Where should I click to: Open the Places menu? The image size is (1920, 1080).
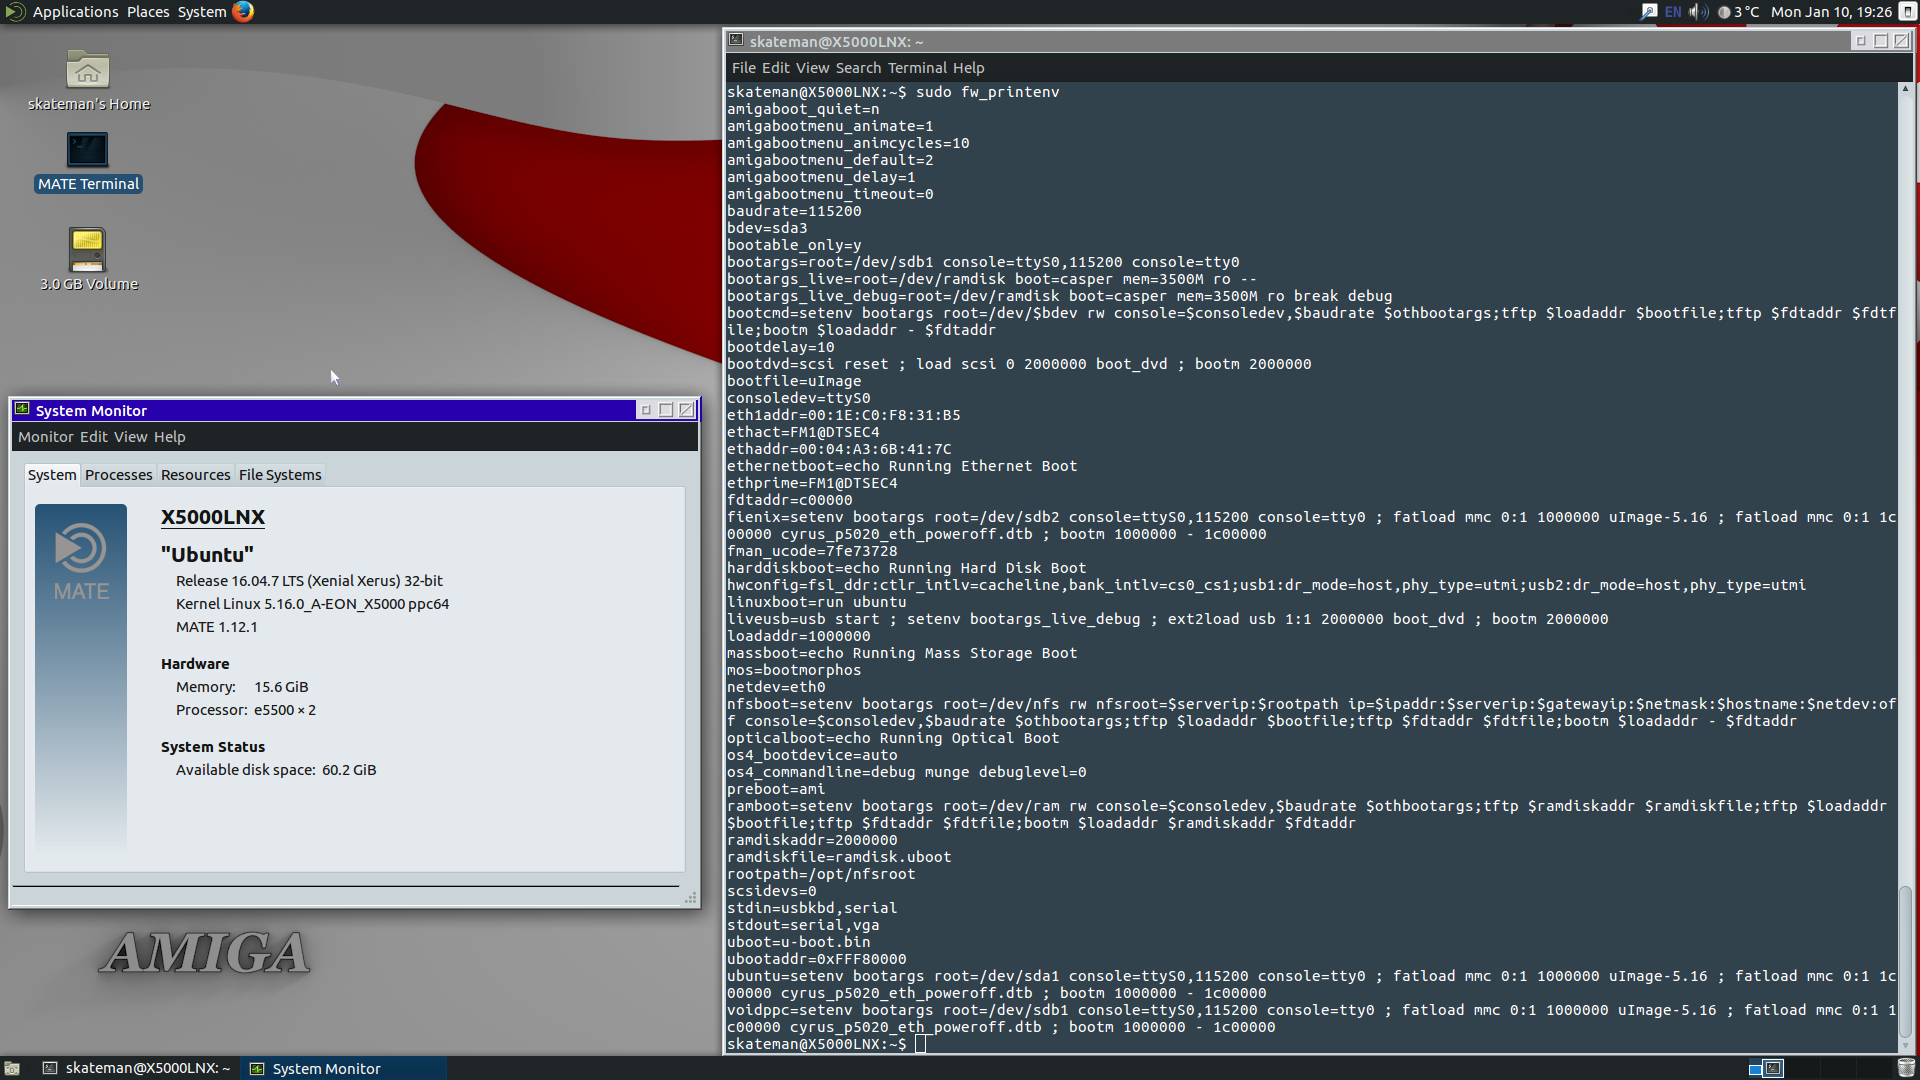tap(148, 12)
